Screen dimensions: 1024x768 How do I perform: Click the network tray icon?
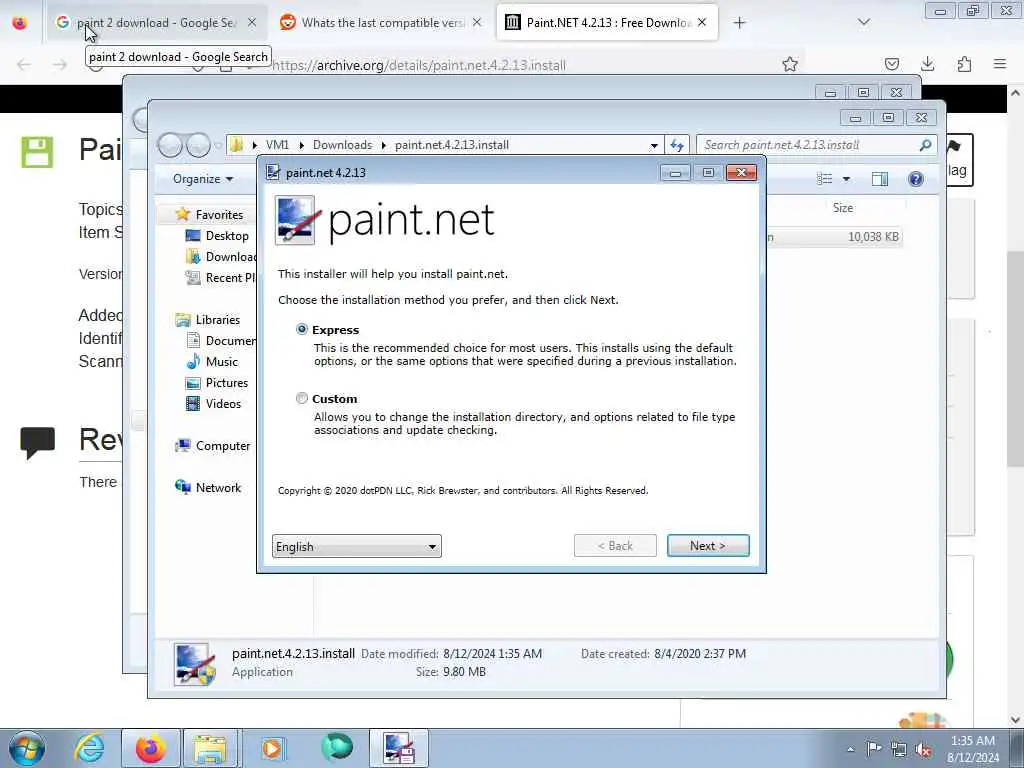pos(899,750)
